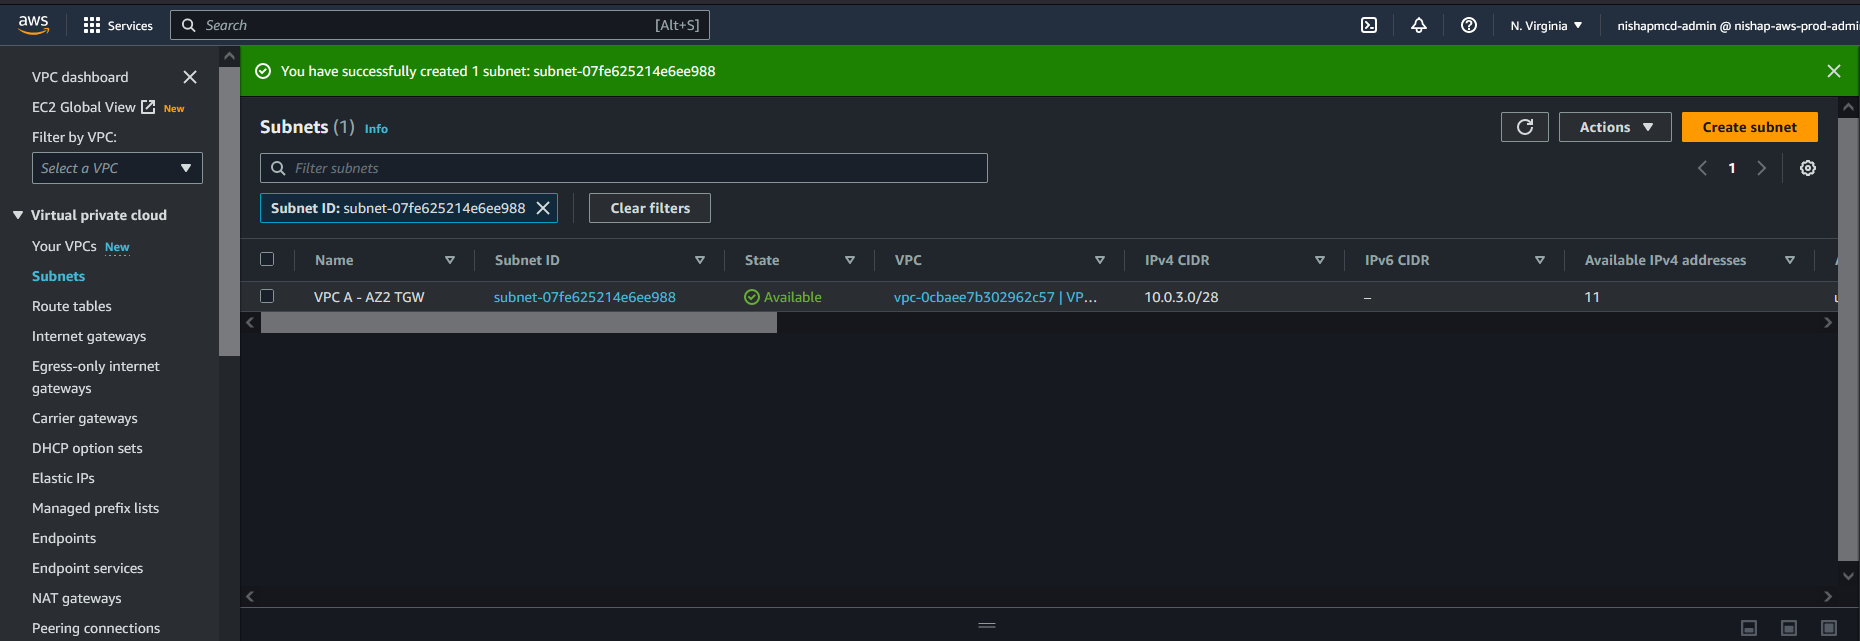Select the VPC A - AZ2 TGW row checkbox

coord(267,296)
